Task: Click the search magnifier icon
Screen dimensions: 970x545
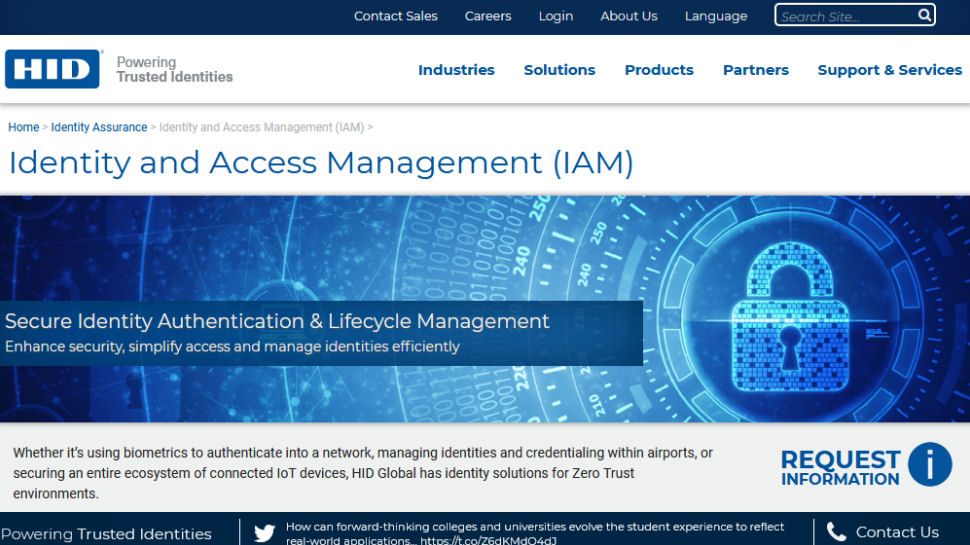Action: coord(924,15)
